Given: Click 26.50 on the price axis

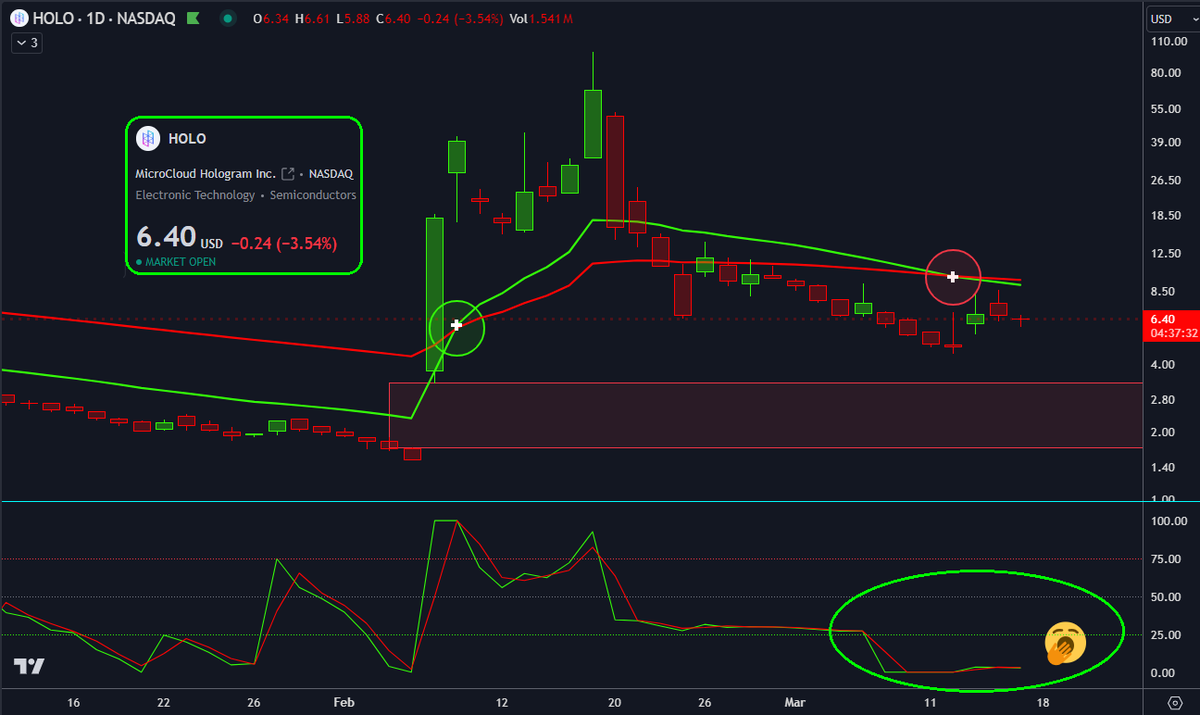Looking at the screenshot, I should pyautogui.click(x=1168, y=180).
